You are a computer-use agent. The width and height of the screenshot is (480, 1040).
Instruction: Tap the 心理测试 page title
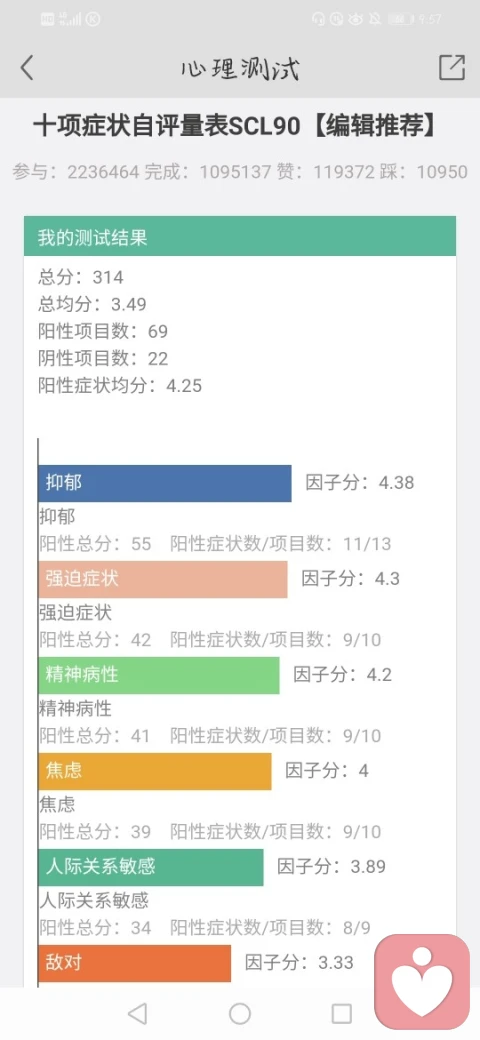[240, 68]
